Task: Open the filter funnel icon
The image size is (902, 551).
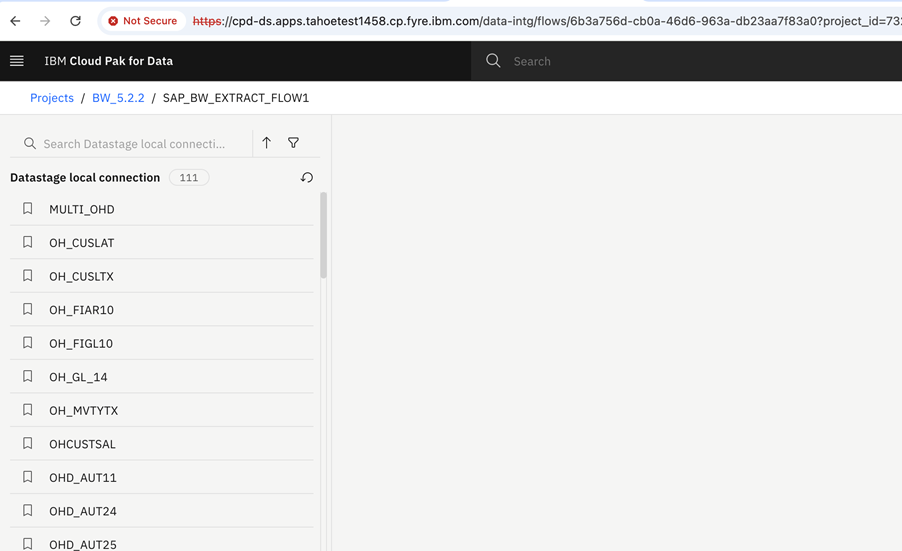Action: click(293, 143)
